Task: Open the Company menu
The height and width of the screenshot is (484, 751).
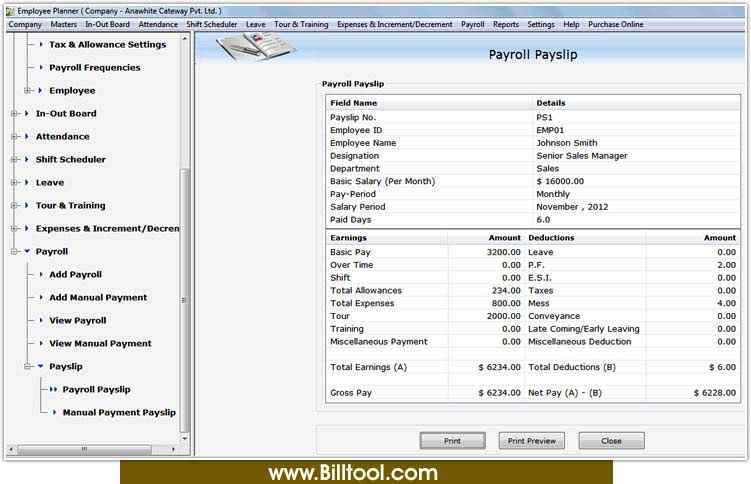Action: click(25, 24)
